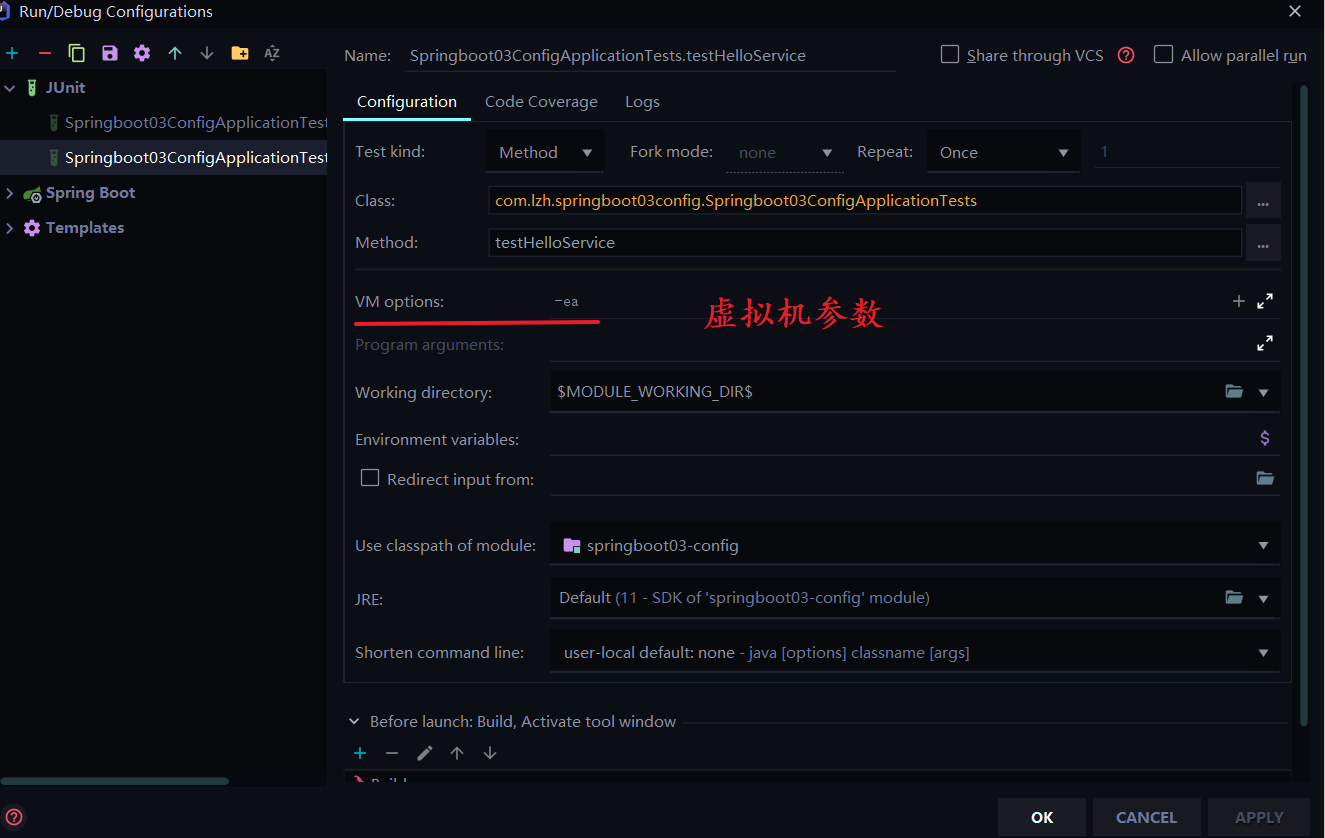Collapse the Before launch section

tap(354, 721)
